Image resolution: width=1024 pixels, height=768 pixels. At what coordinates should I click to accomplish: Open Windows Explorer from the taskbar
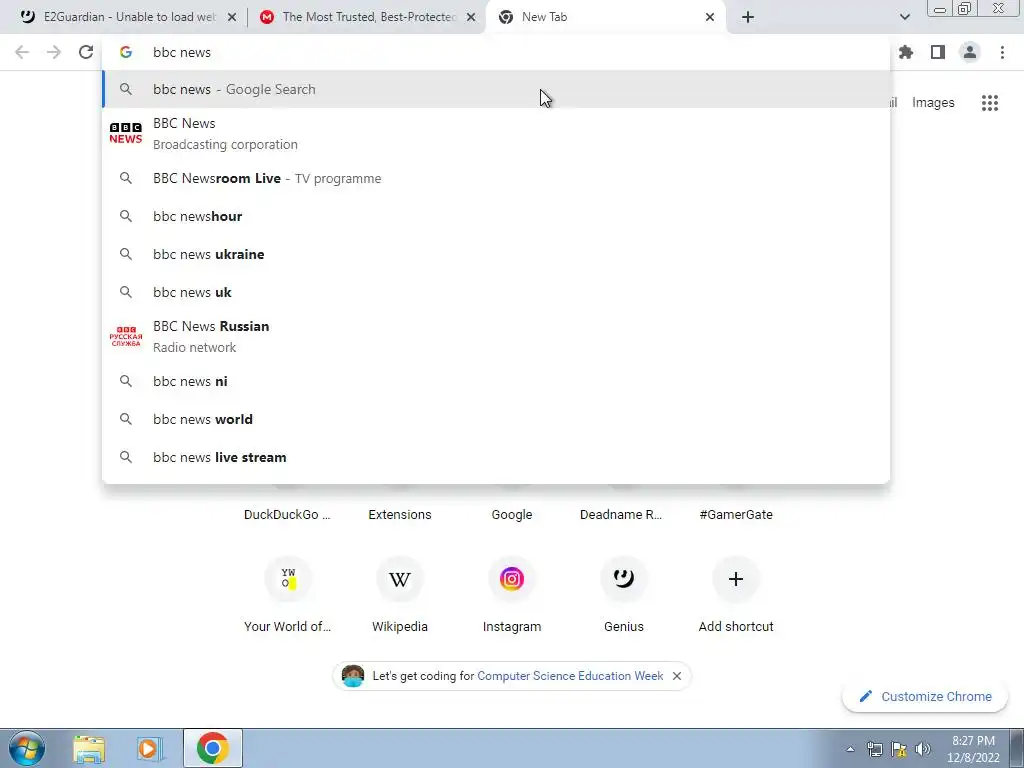[89, 749]
